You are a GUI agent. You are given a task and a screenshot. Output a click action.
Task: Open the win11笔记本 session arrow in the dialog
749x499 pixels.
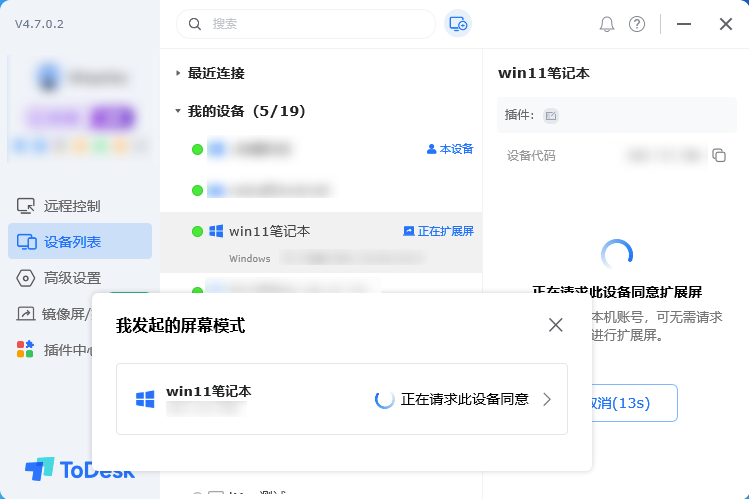pyautogui.click(x=547, y=399)
